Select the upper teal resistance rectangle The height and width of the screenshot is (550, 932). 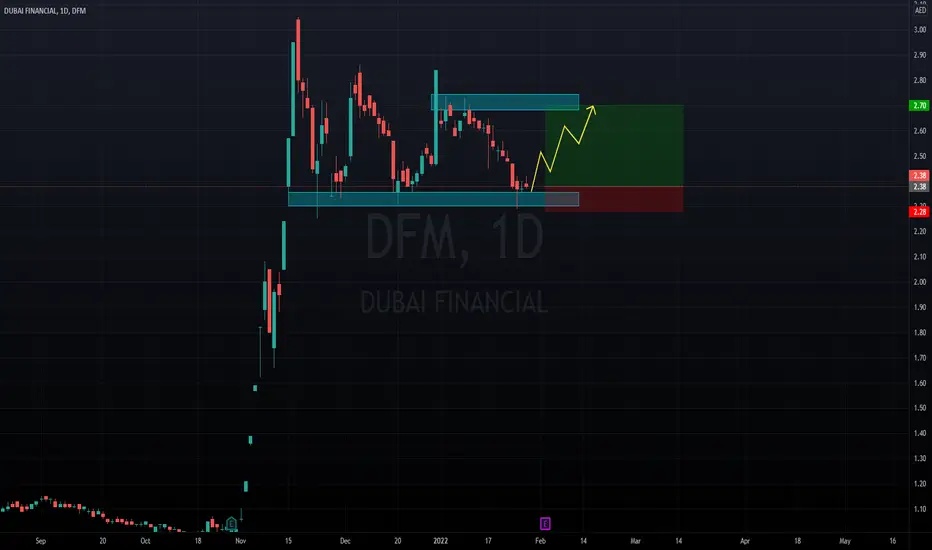[505, 102]
